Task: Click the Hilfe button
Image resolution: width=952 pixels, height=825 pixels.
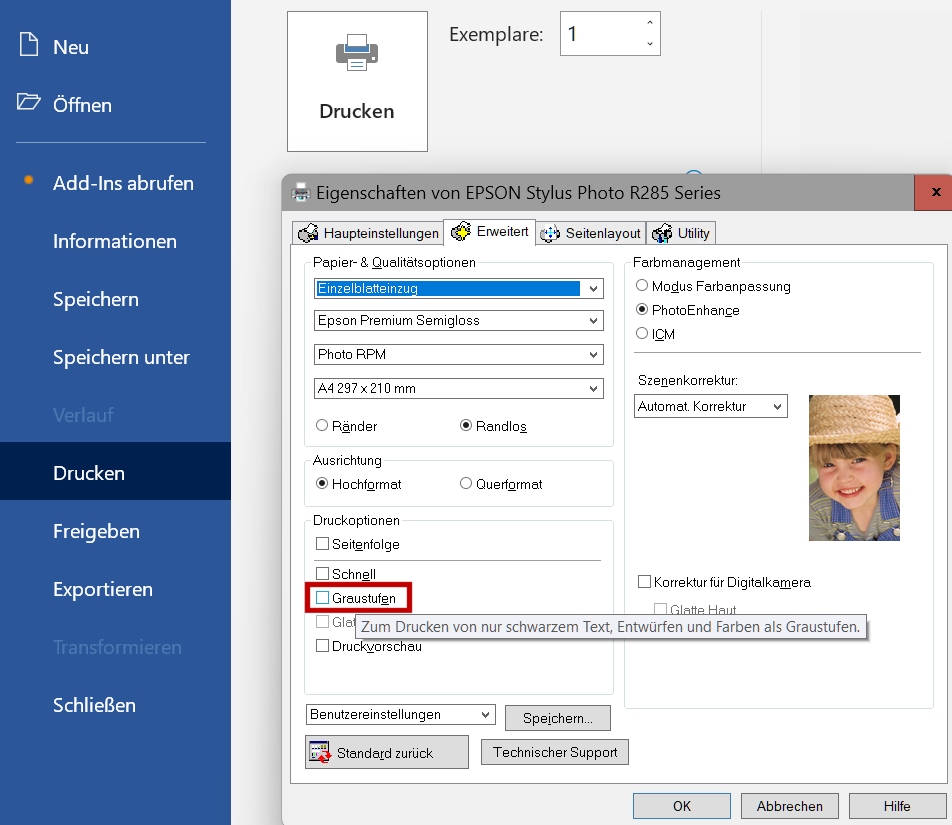Action: click(x=897, y=806)
